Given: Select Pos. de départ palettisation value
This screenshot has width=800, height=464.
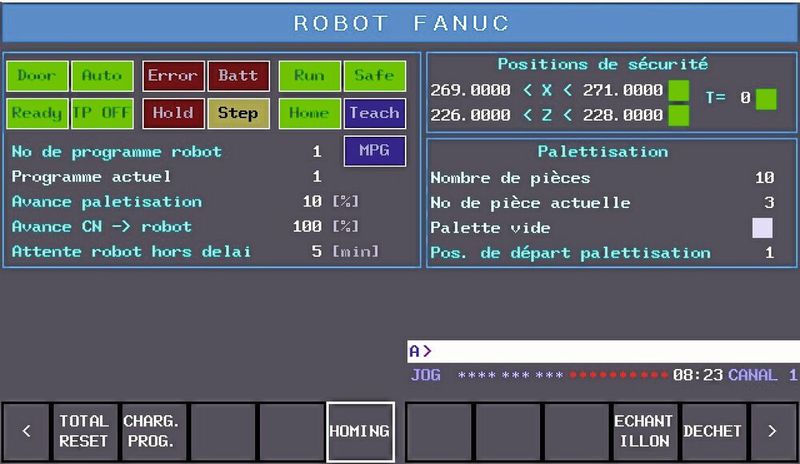Looking at the screenshot, I should [x=769, y=253].
